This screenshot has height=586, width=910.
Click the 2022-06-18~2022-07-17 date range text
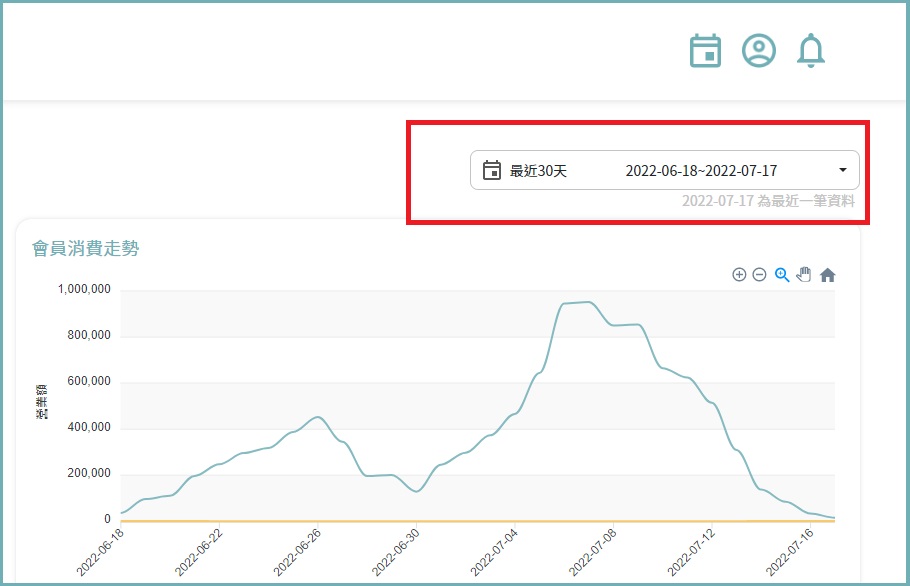(701, 171)
